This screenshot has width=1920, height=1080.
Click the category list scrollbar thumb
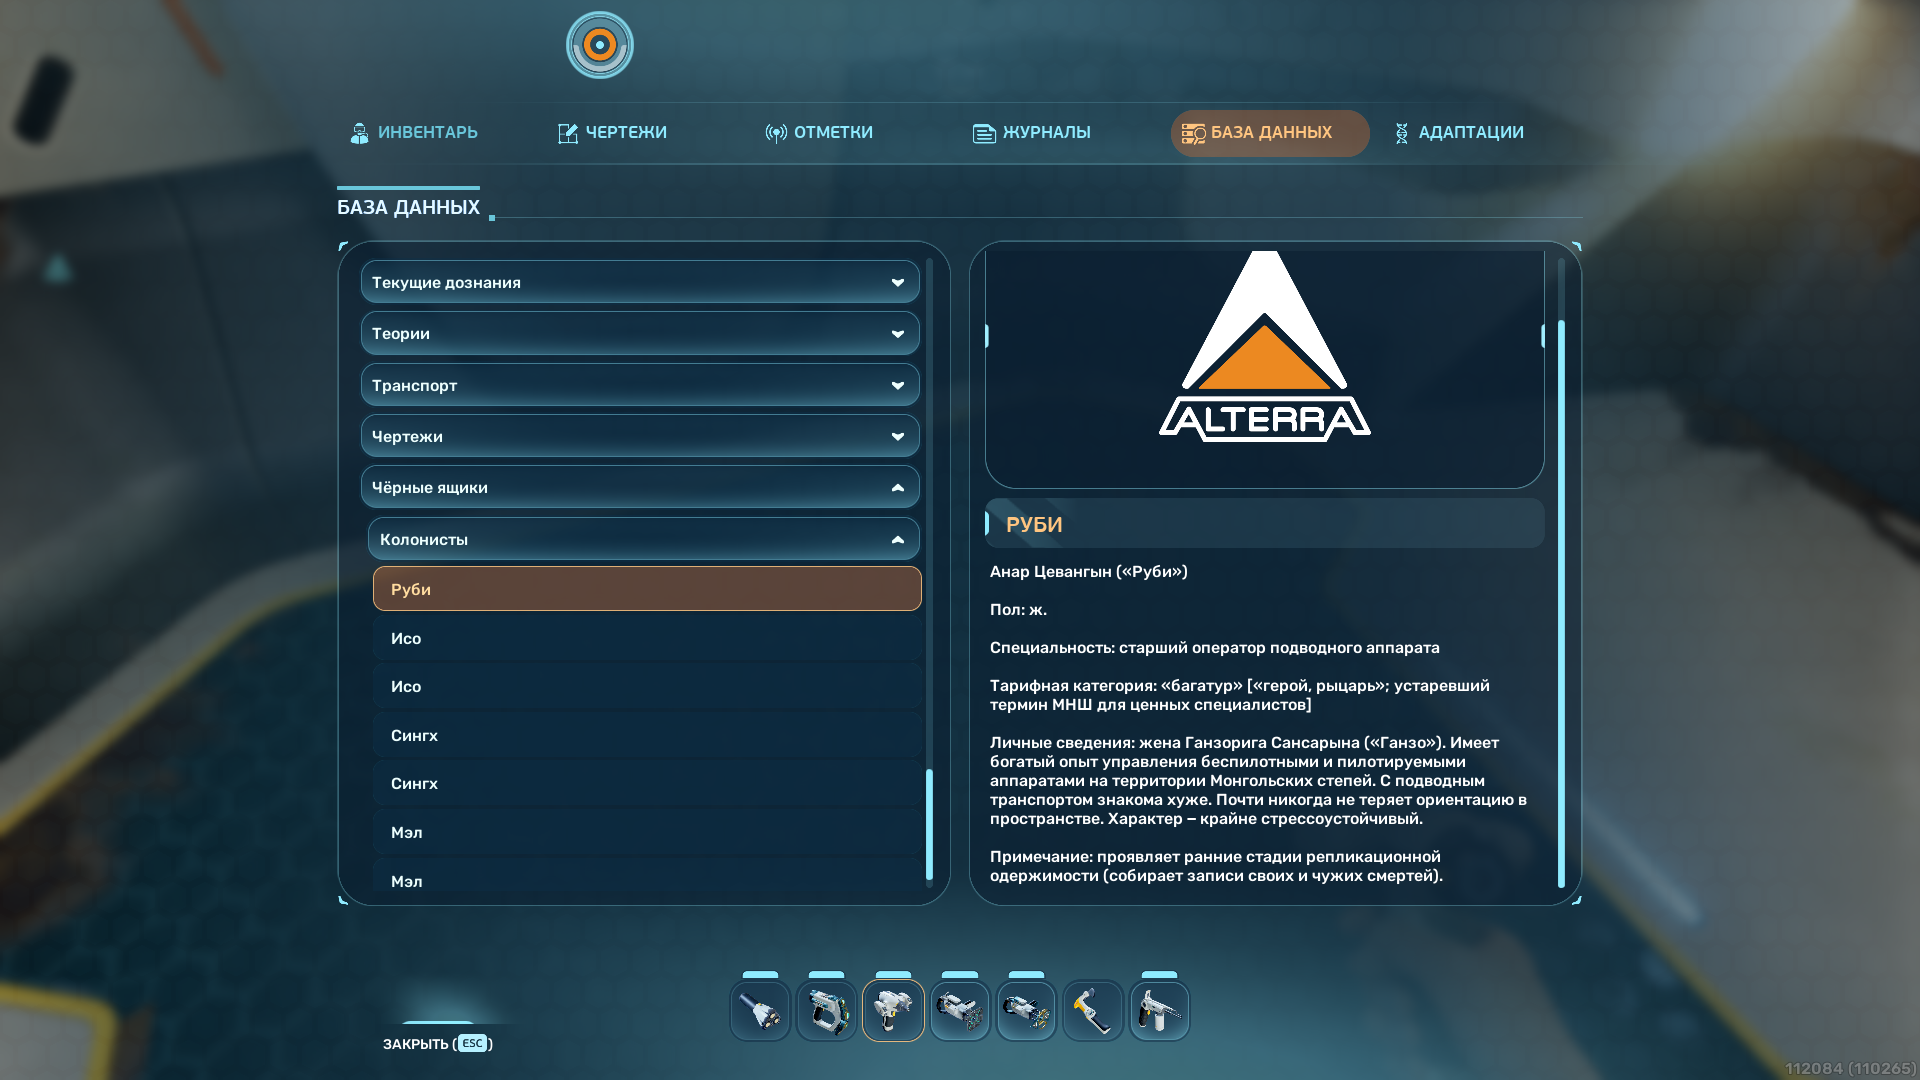[x=929, y=824]
